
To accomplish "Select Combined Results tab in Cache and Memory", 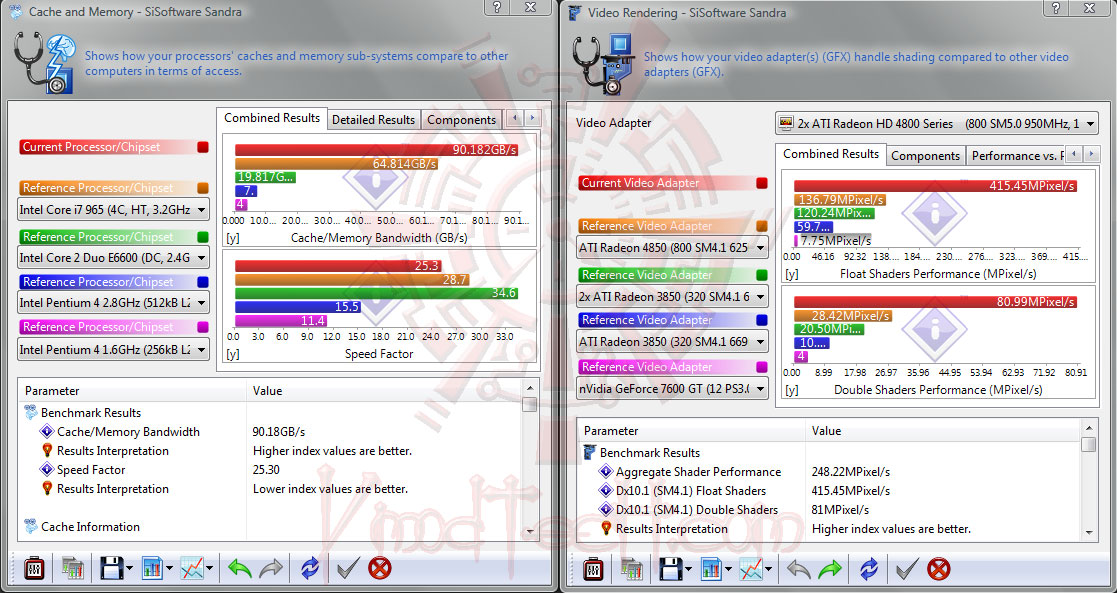I will tap(272, 118).
